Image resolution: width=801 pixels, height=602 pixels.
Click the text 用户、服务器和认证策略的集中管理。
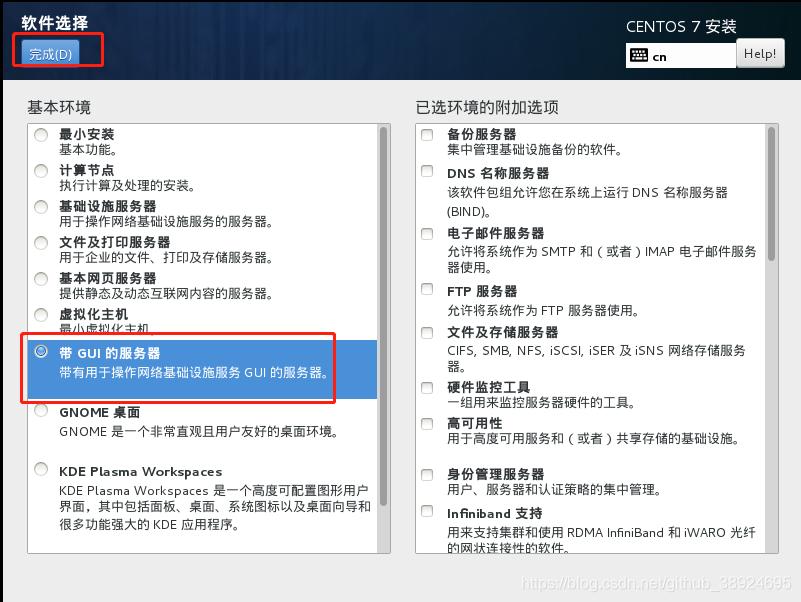555,490
